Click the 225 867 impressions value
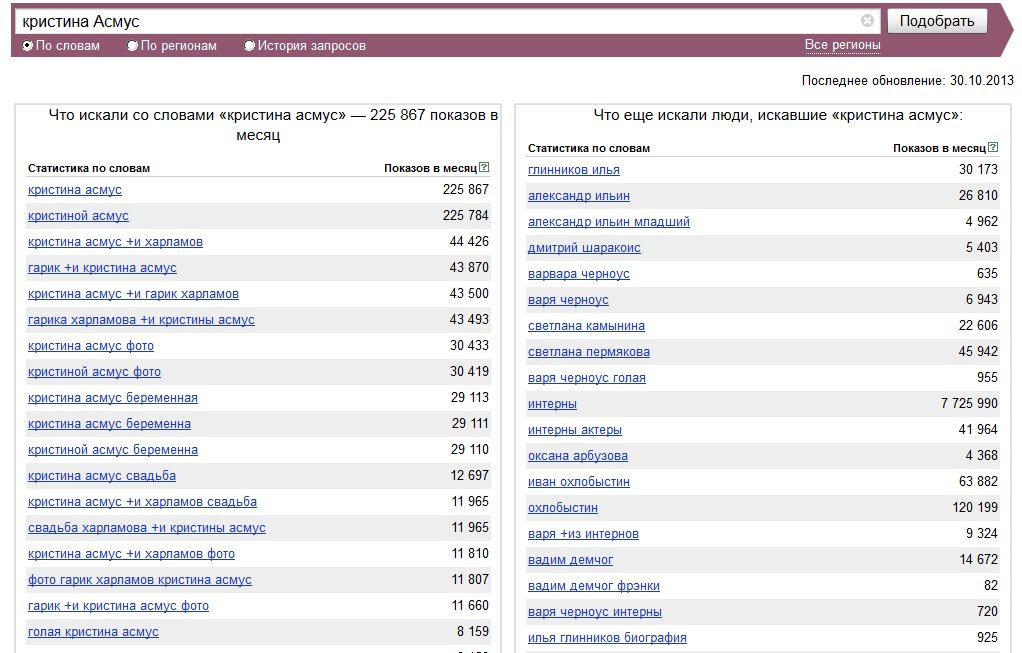The width and height of the screenshot is (1022, 653). click(465, 189)
